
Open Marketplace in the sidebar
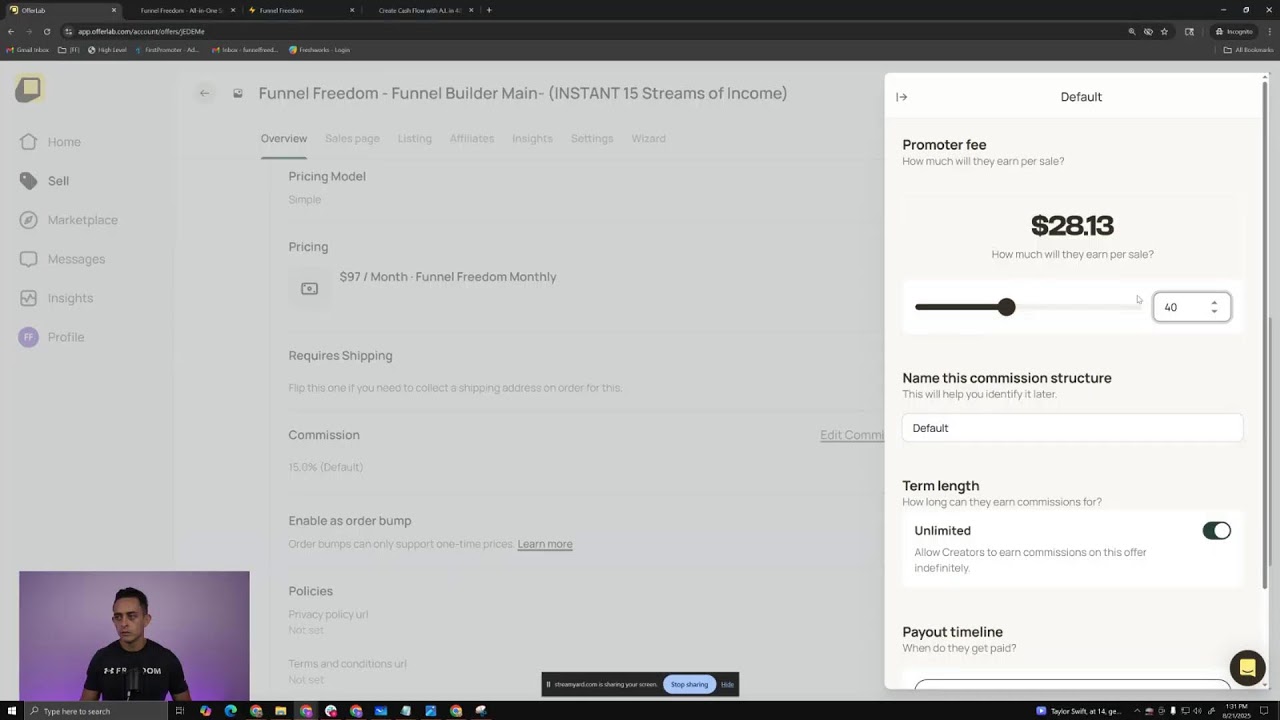[68, 220]
